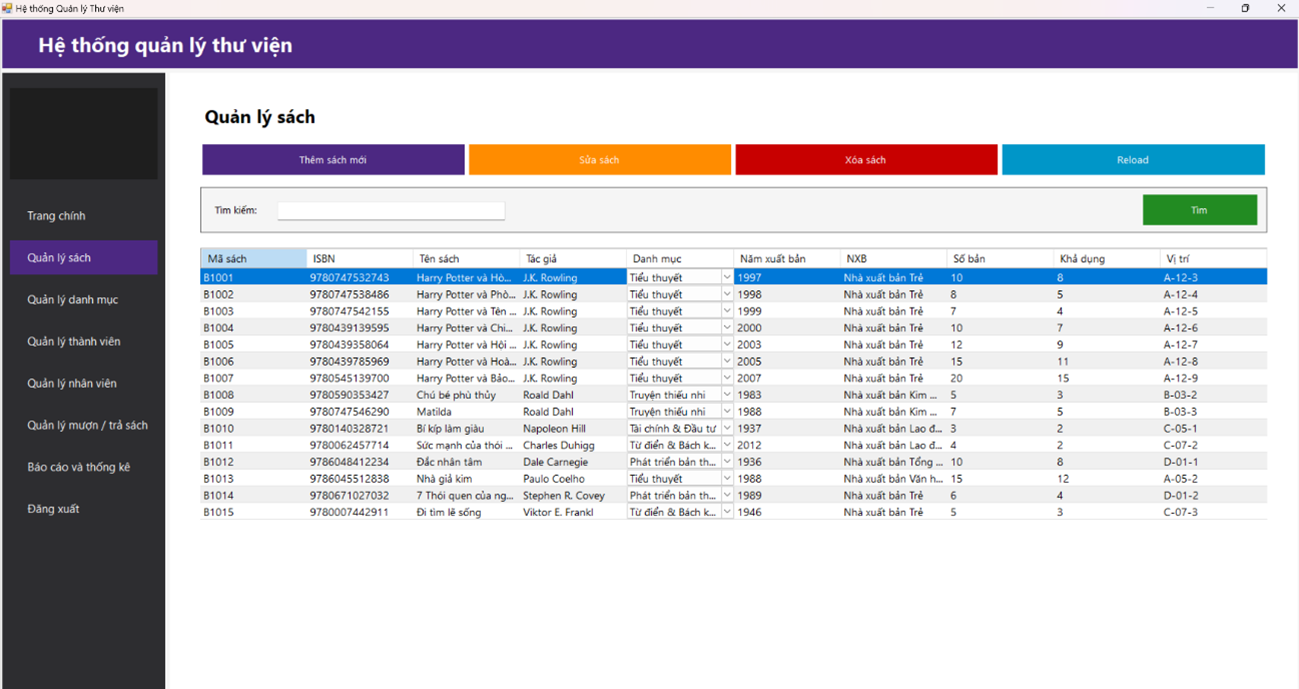
Task: Open category dropdown for row B1002
Action: click(x=727, y=295)
